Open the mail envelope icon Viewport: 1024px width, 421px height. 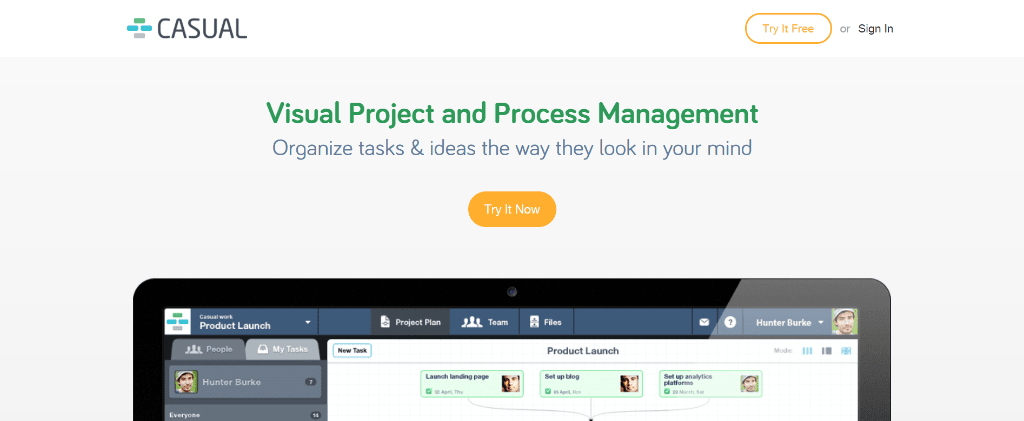coord(704,322)
